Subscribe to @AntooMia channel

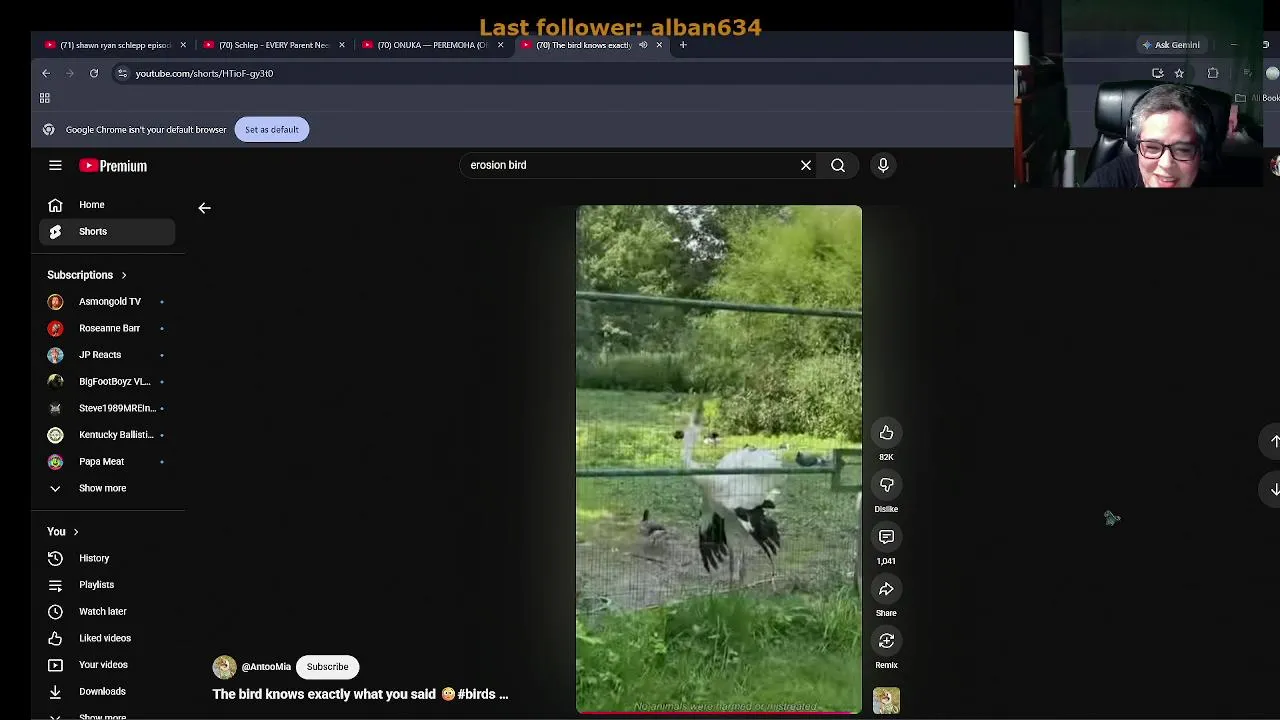pyautogui.click(x=327, y=667)
